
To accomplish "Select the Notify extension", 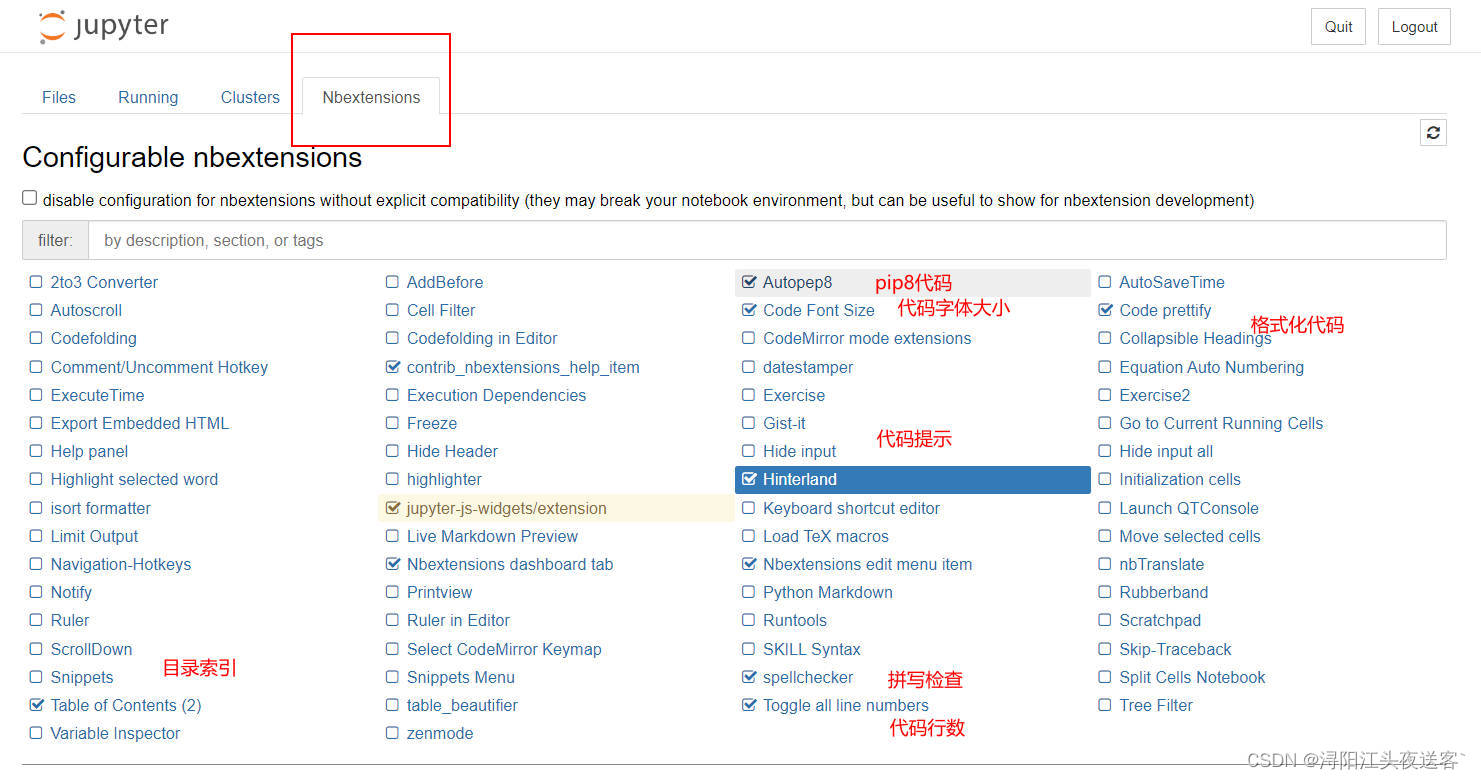I will pos(71,592).
